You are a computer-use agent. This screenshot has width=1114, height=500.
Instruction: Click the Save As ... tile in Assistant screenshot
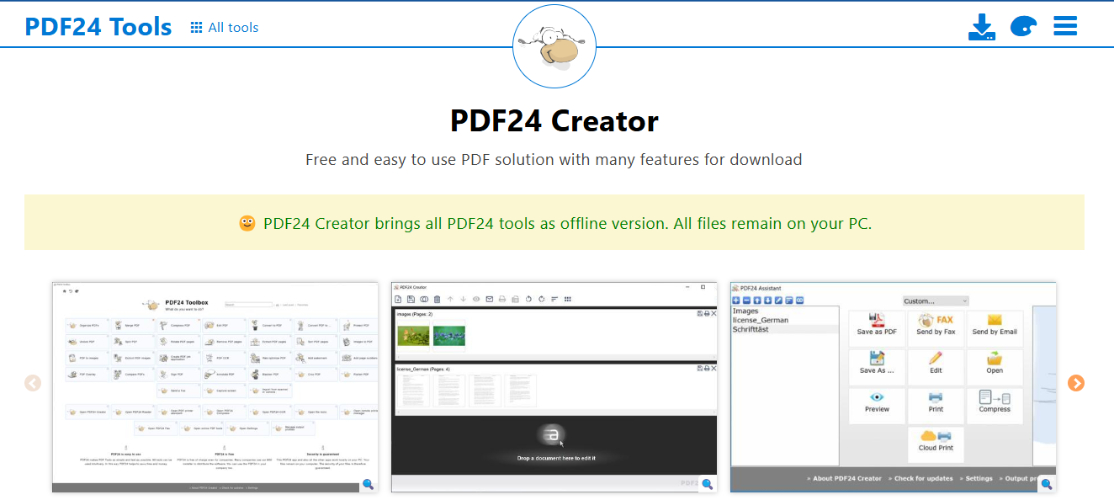[877, 367]
